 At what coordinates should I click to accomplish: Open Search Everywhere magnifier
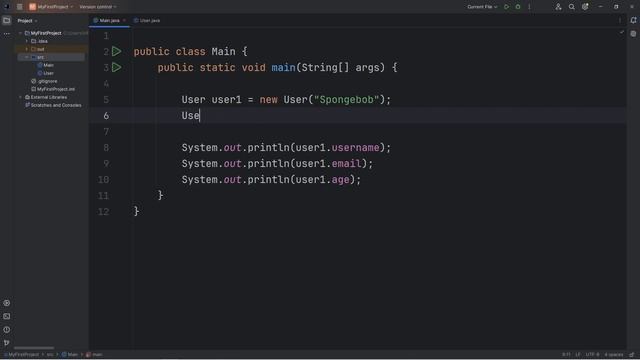pyautogui.click(x=571, y=7)
